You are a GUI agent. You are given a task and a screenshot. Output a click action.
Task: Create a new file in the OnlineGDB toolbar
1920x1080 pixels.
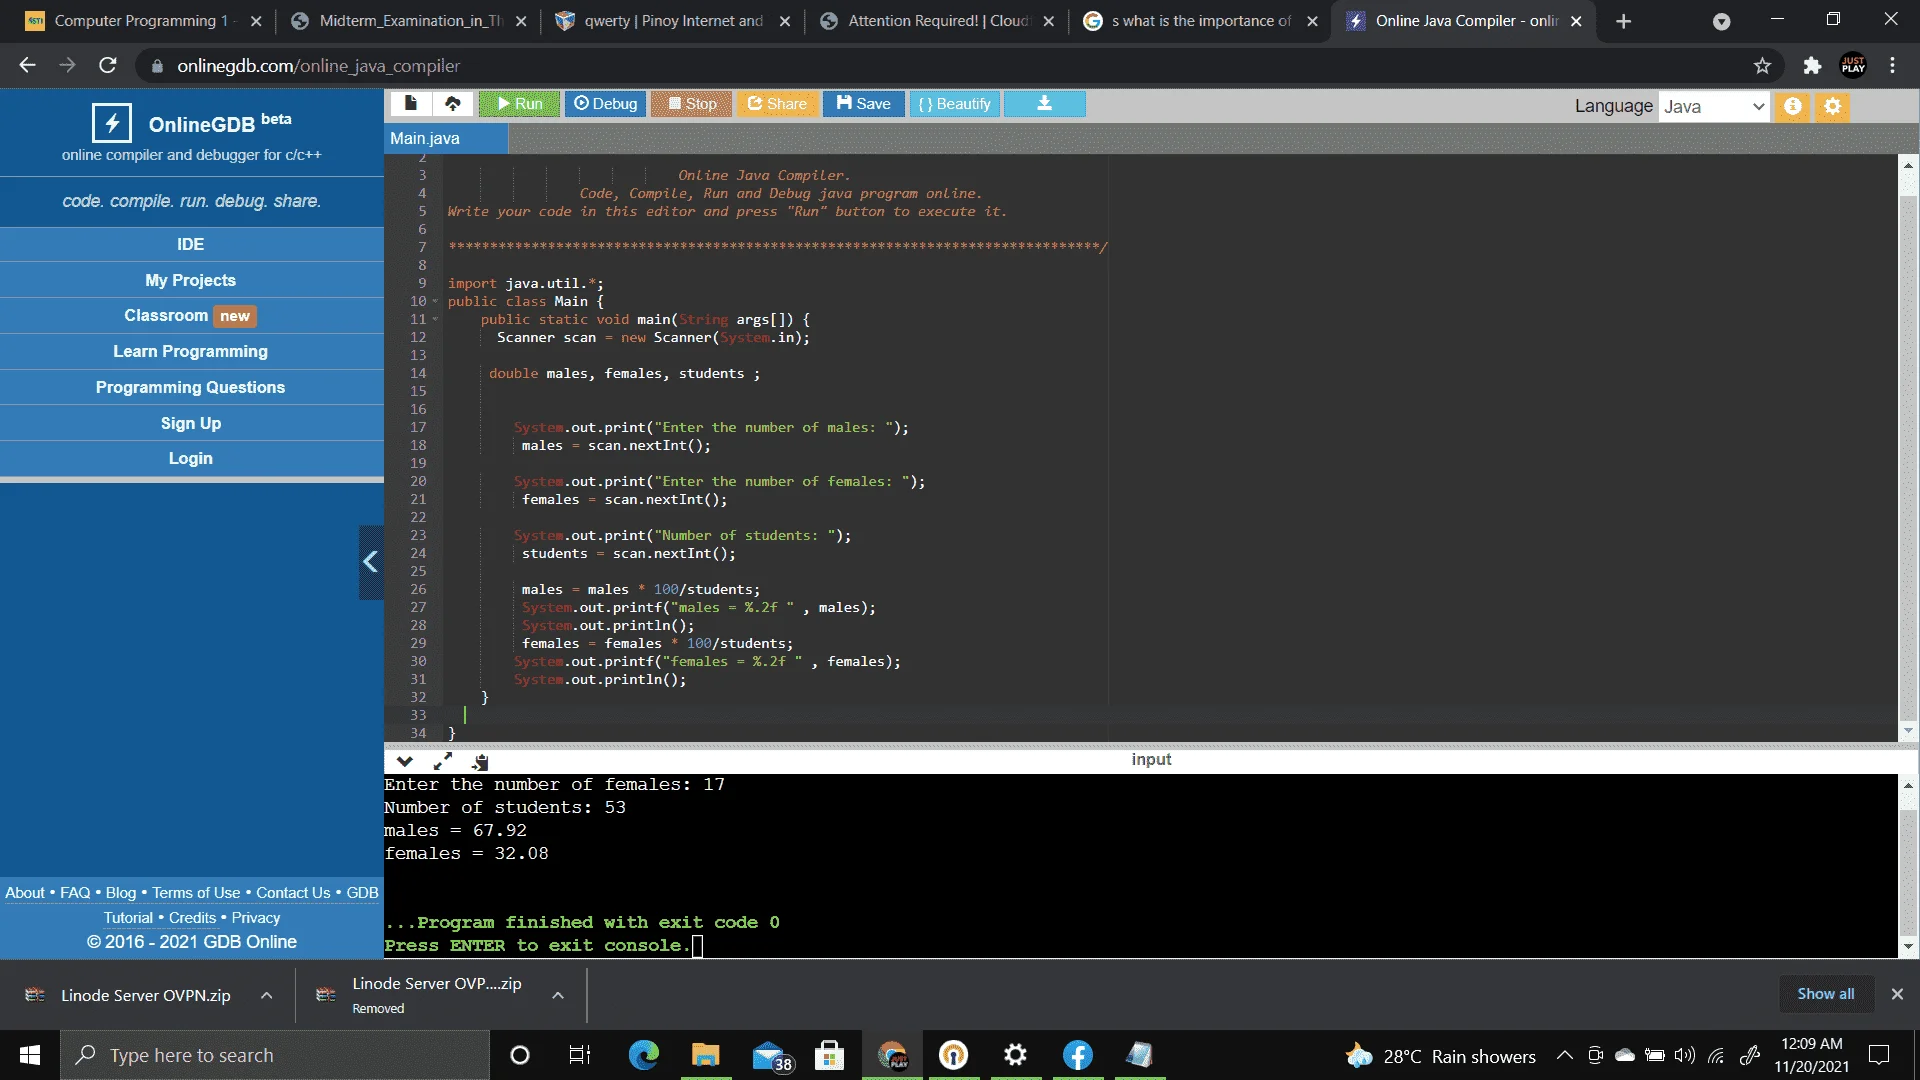click(x=410, y=103)
